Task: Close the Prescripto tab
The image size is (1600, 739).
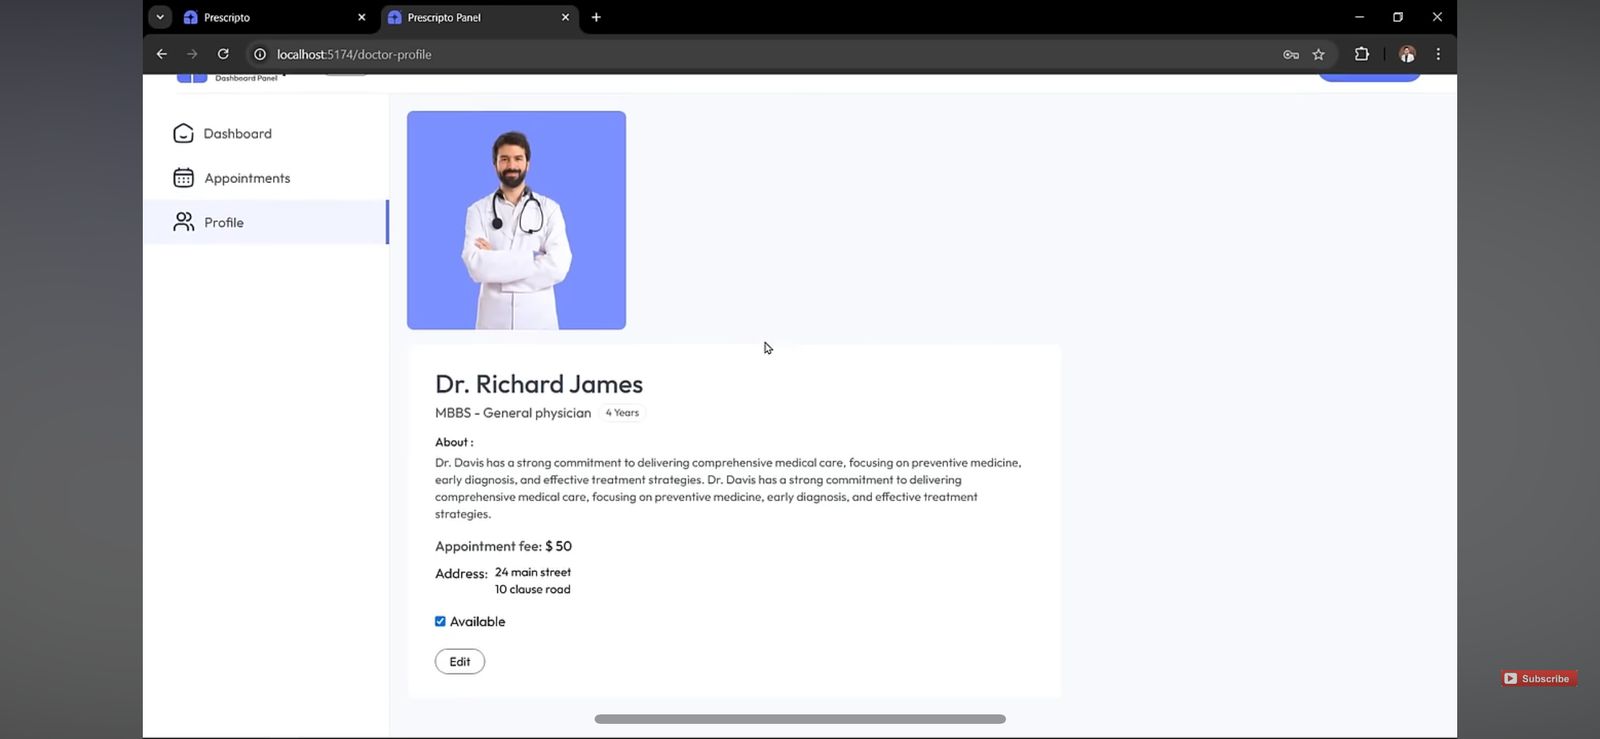Action: tap(362, 17)
